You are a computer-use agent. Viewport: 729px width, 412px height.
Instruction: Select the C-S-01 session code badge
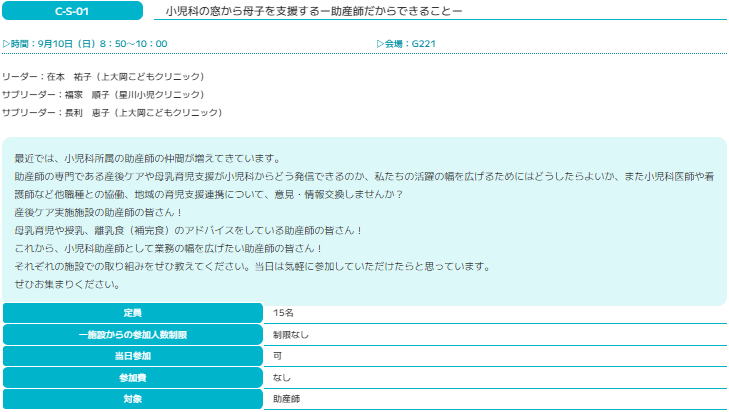point(72,10)
